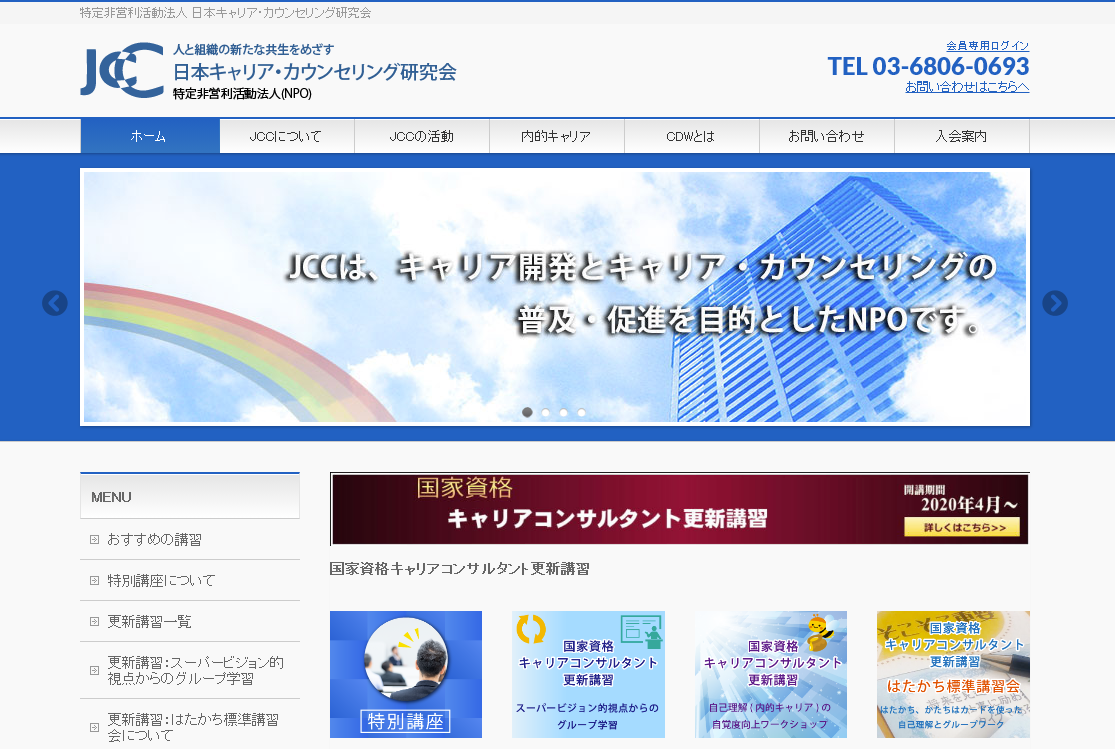1115x749 pixels.
Task: Click the yellow 詳しくはこちら button
Action: tap(961, 527)
